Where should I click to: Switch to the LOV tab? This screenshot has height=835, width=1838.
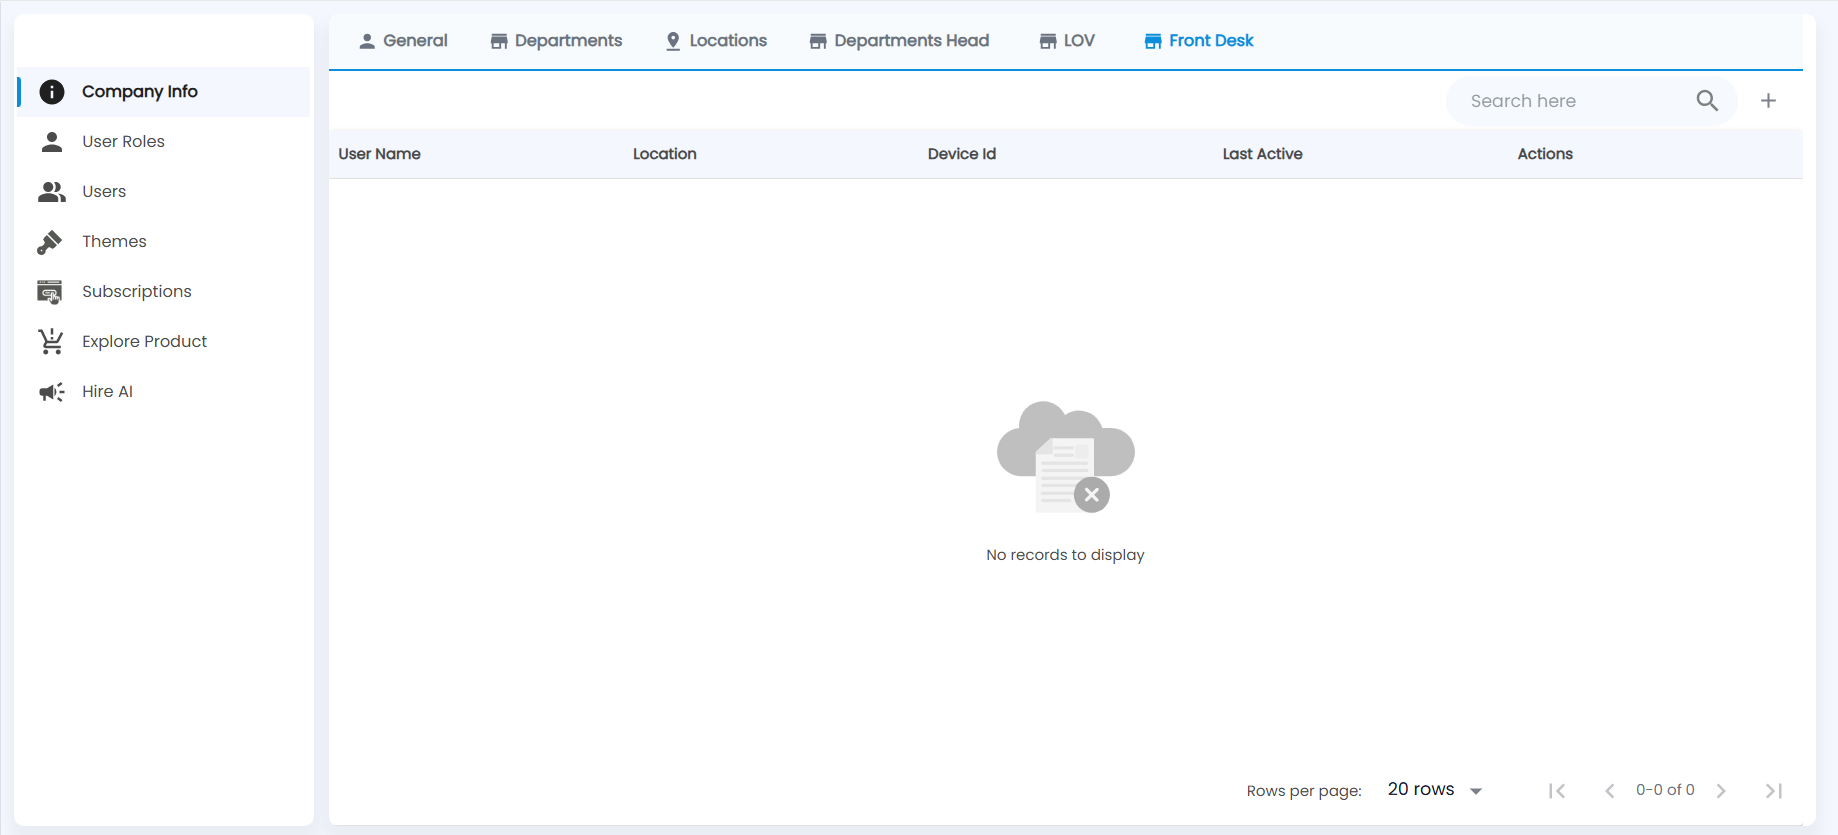(x=1067, y=41)
